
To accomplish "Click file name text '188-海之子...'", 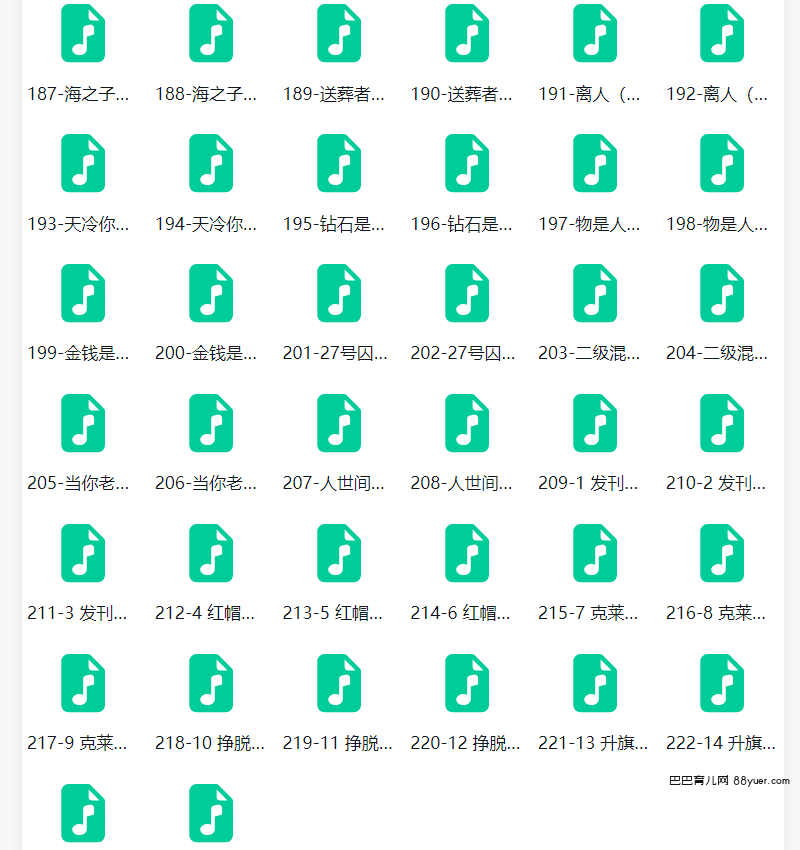I will click(206, 94).
